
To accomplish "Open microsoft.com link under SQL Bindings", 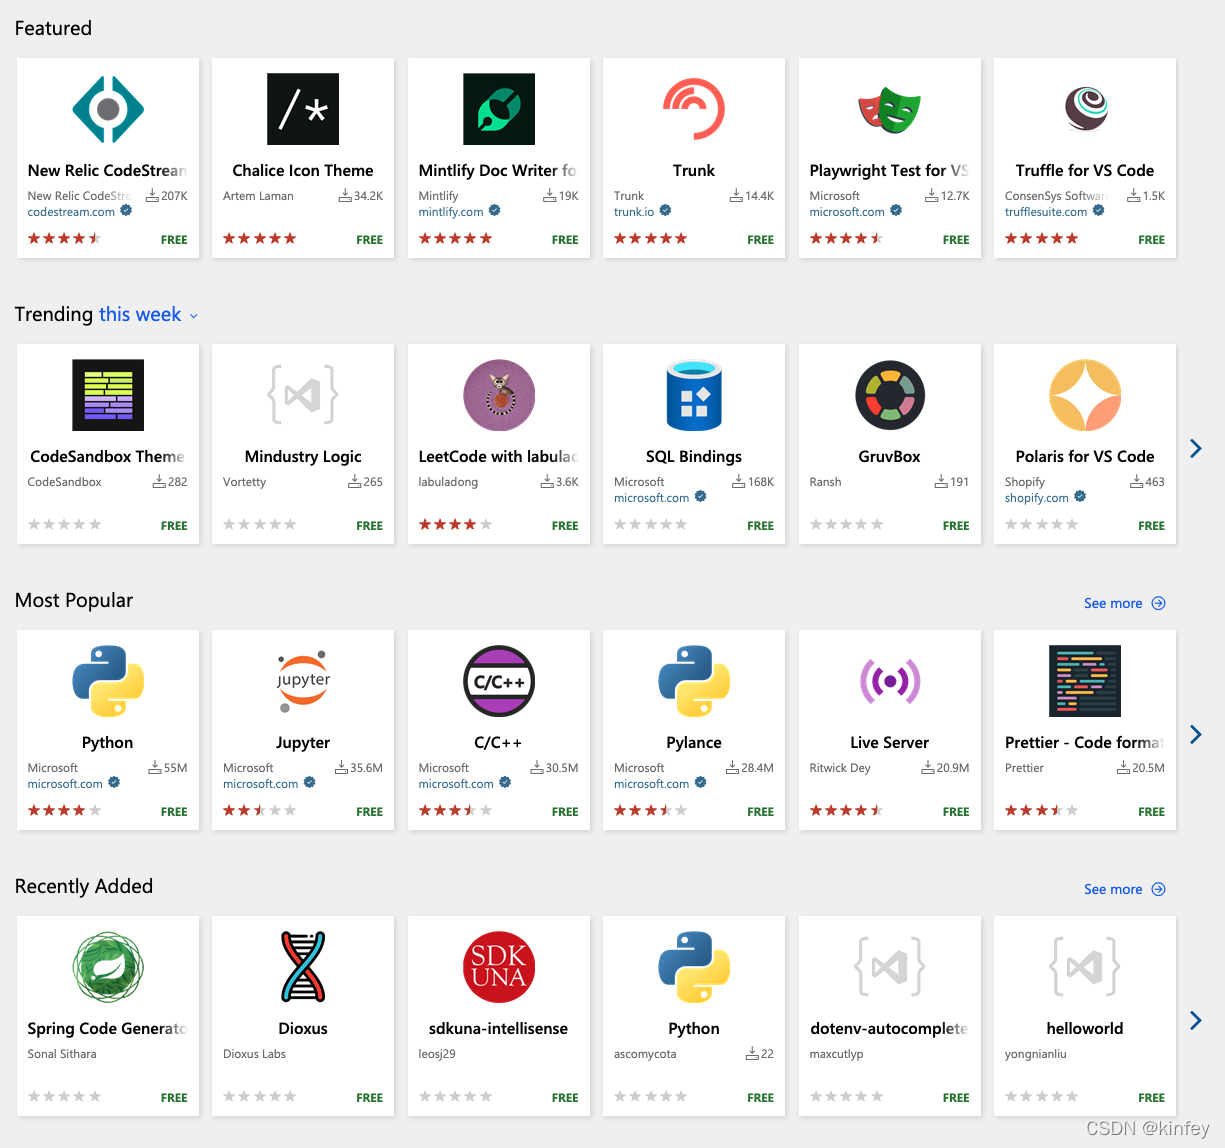I will click(652, 498).
